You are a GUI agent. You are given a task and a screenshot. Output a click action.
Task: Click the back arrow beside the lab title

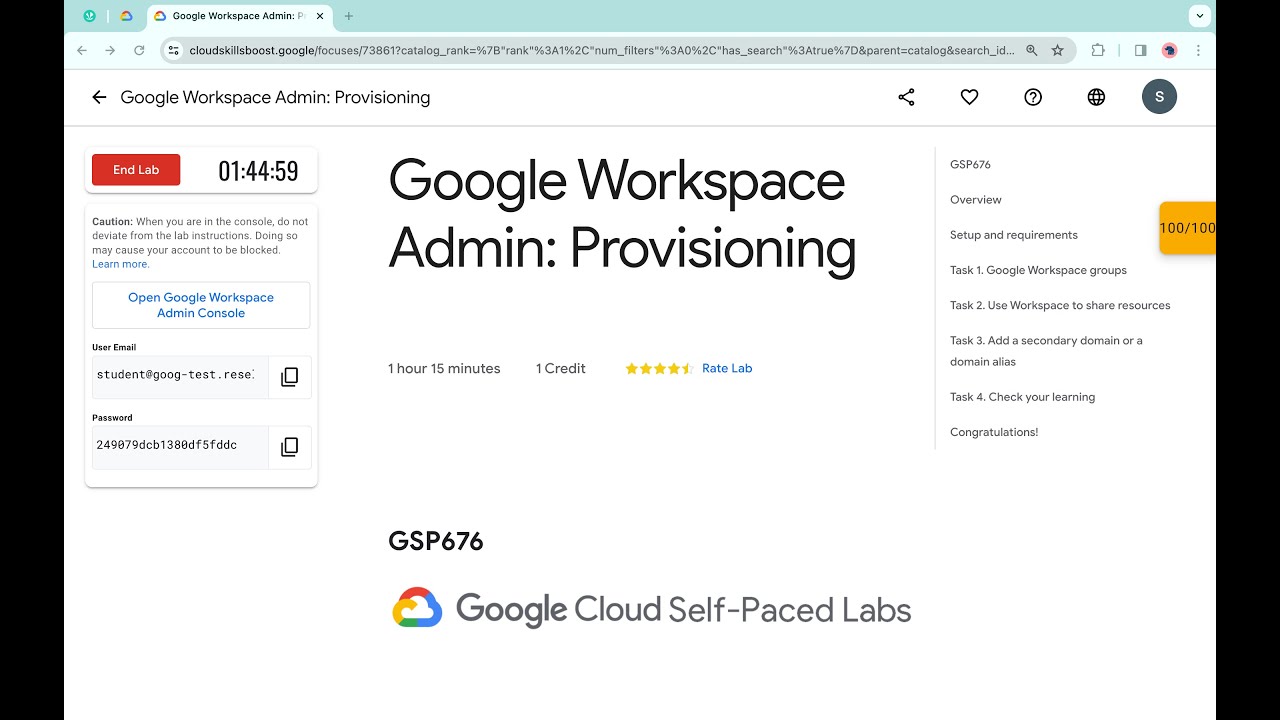click(99, 97)
